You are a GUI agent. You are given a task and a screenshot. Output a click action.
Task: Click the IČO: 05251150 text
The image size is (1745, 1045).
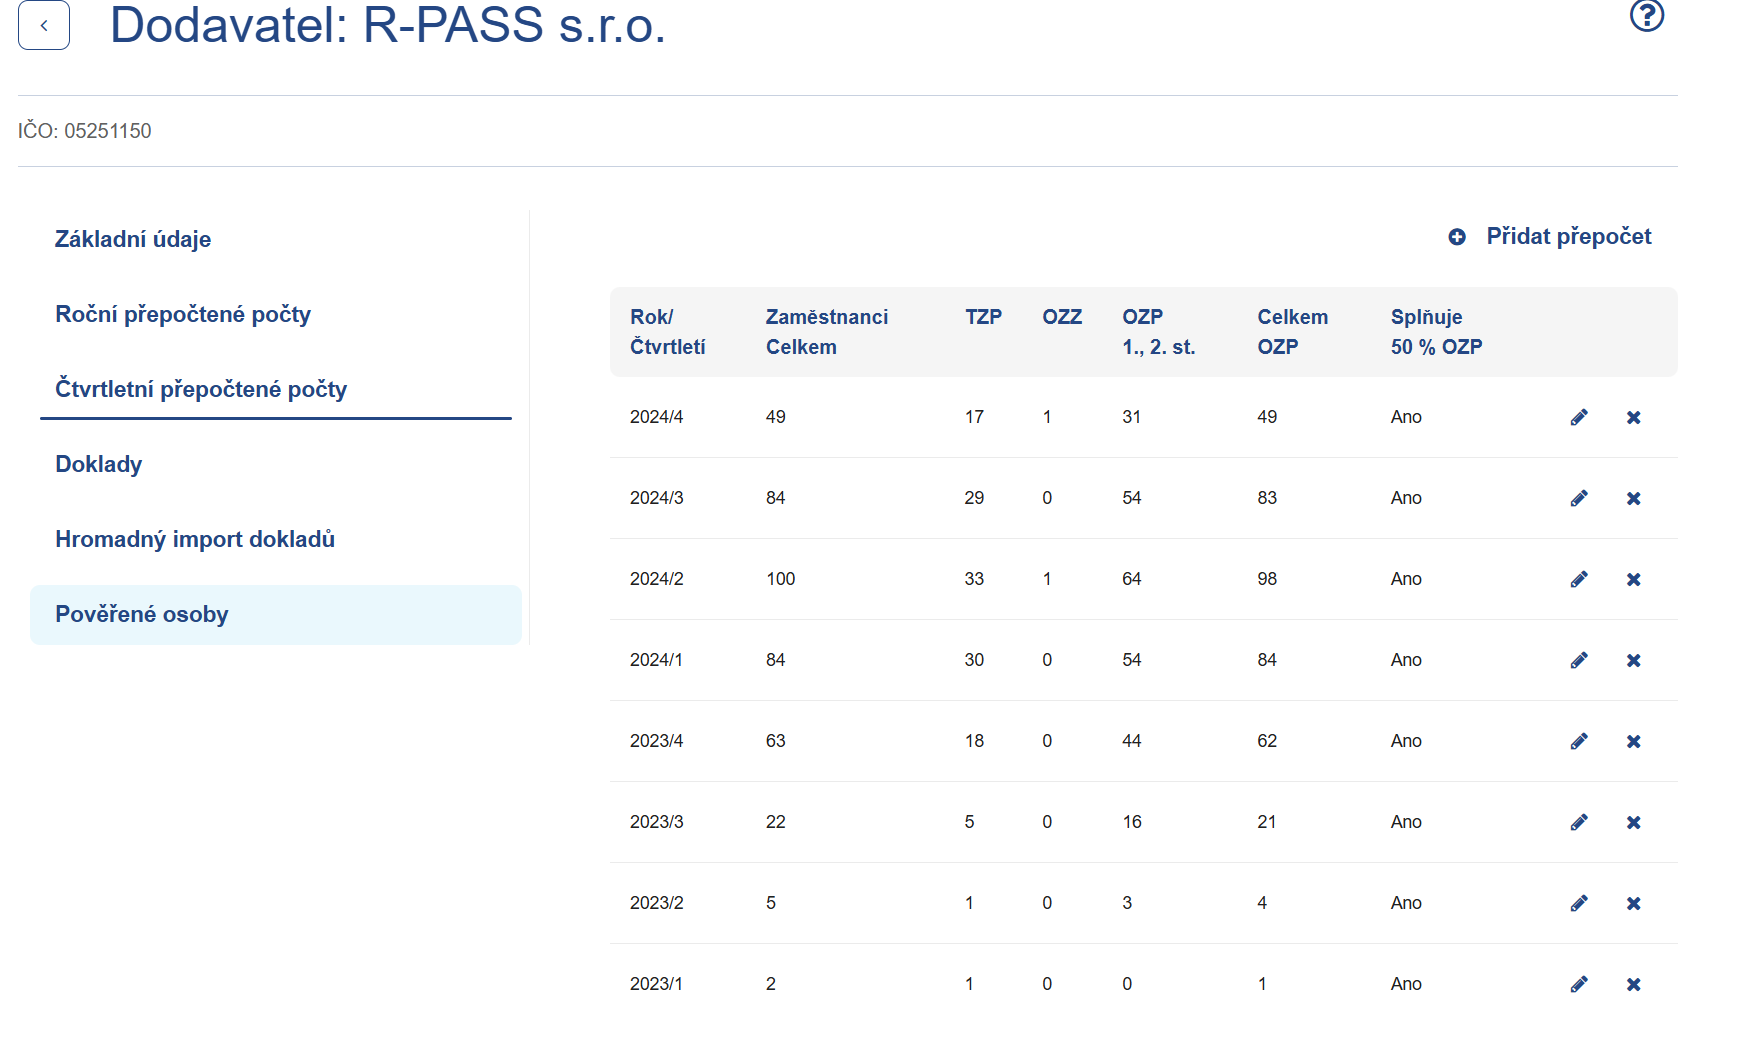click(x=84, y=131)
